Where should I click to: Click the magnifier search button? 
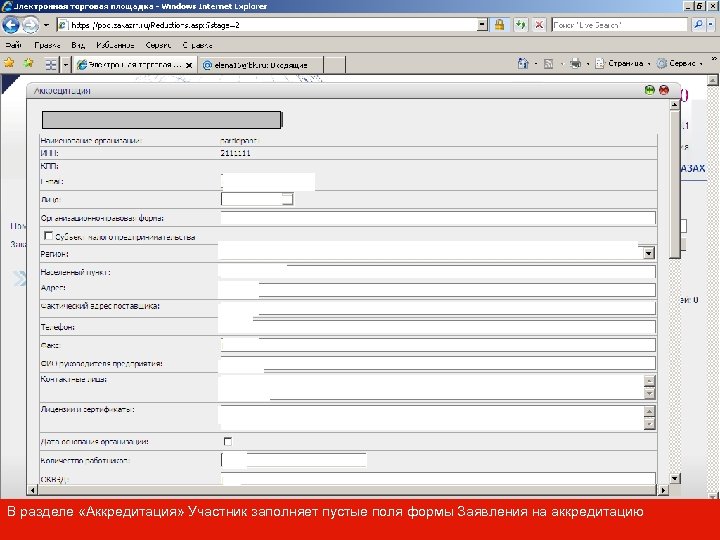point(698,25)
